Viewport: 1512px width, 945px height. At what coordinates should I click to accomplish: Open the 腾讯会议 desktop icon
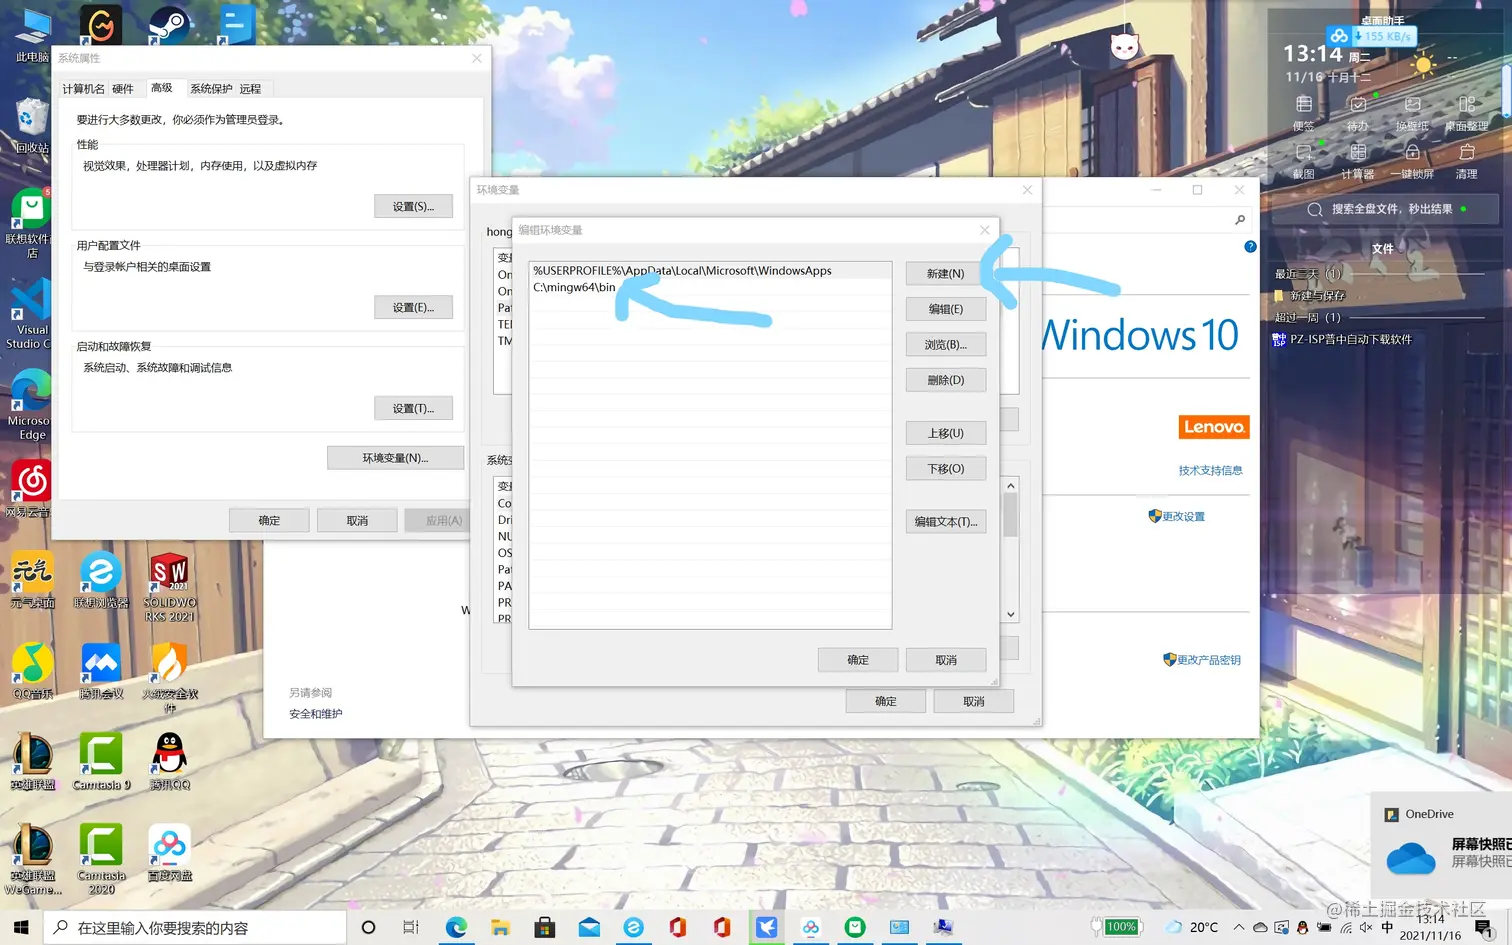(101, 670)
